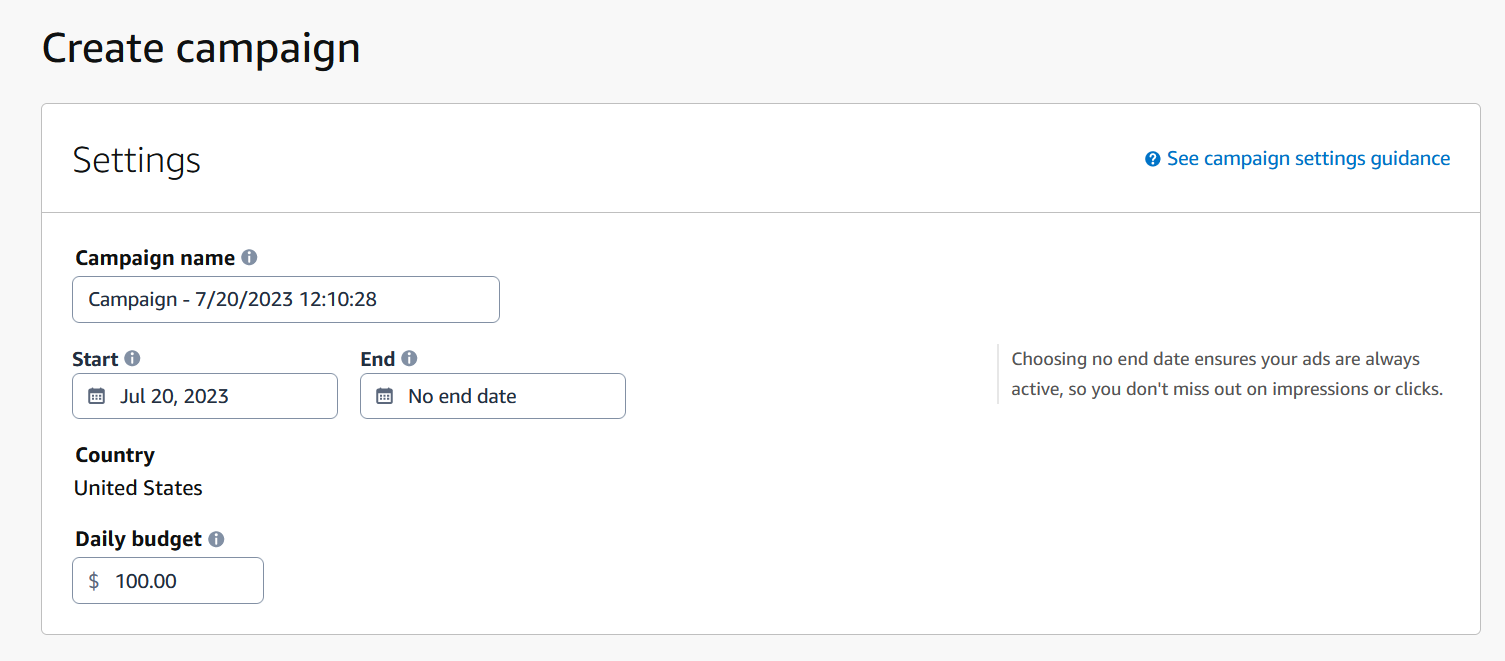Image resolution: width=1505 pixels, height=661 pixels.
Task: Open See campaign settings guidance link
Action: coord(1308,158)
